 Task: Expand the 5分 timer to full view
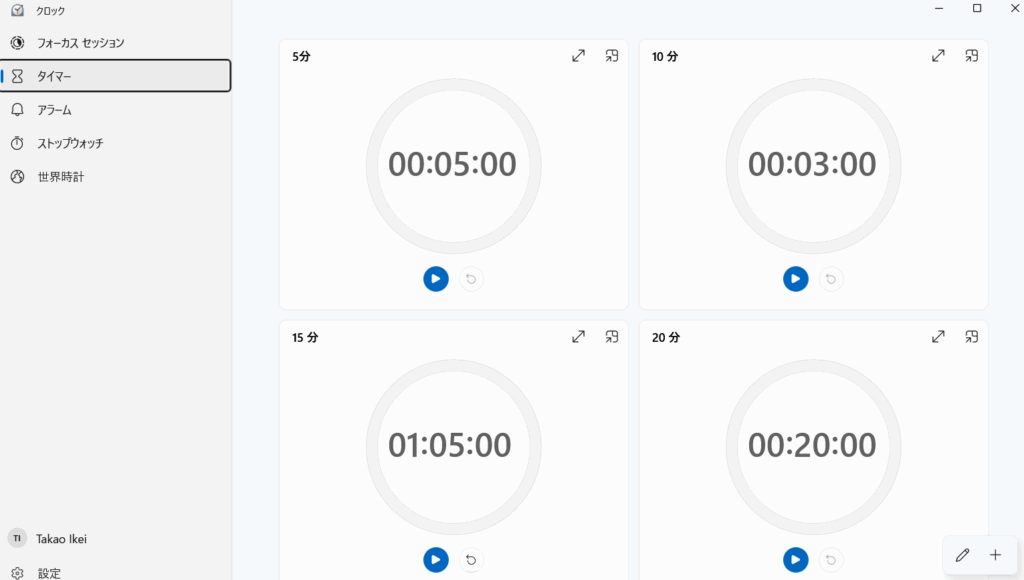click(x=579, y=56)
